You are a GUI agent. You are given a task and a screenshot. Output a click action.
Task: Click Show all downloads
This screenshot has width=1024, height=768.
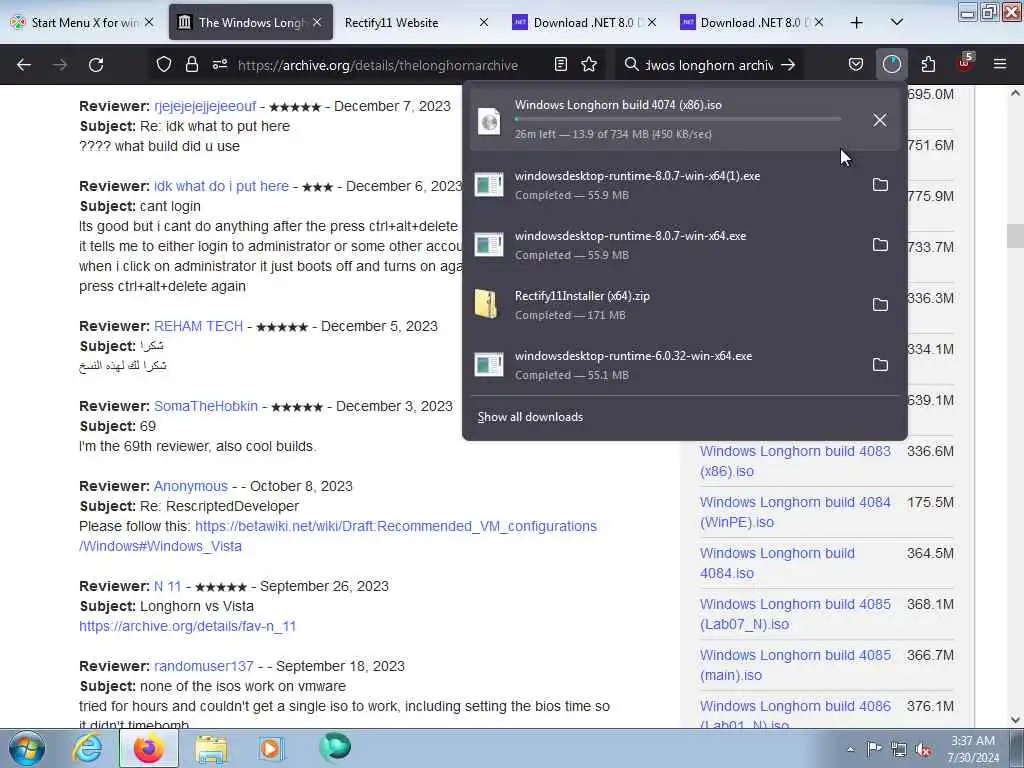[530, 417]
